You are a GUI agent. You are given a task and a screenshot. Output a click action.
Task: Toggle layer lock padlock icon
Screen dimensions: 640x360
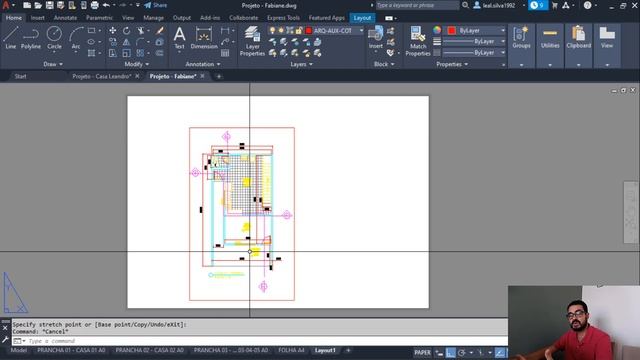tap(299, 31)
